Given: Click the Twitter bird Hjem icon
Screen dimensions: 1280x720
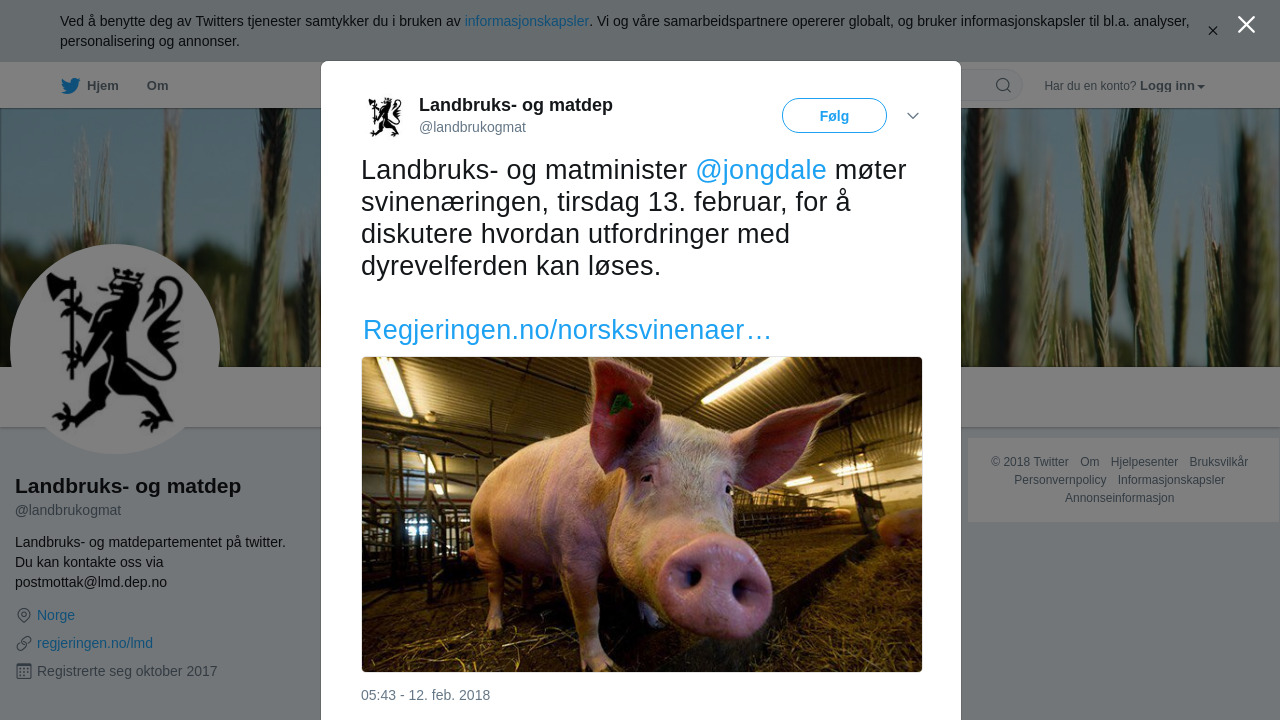Looking at the screenshot, I should 70,86.
